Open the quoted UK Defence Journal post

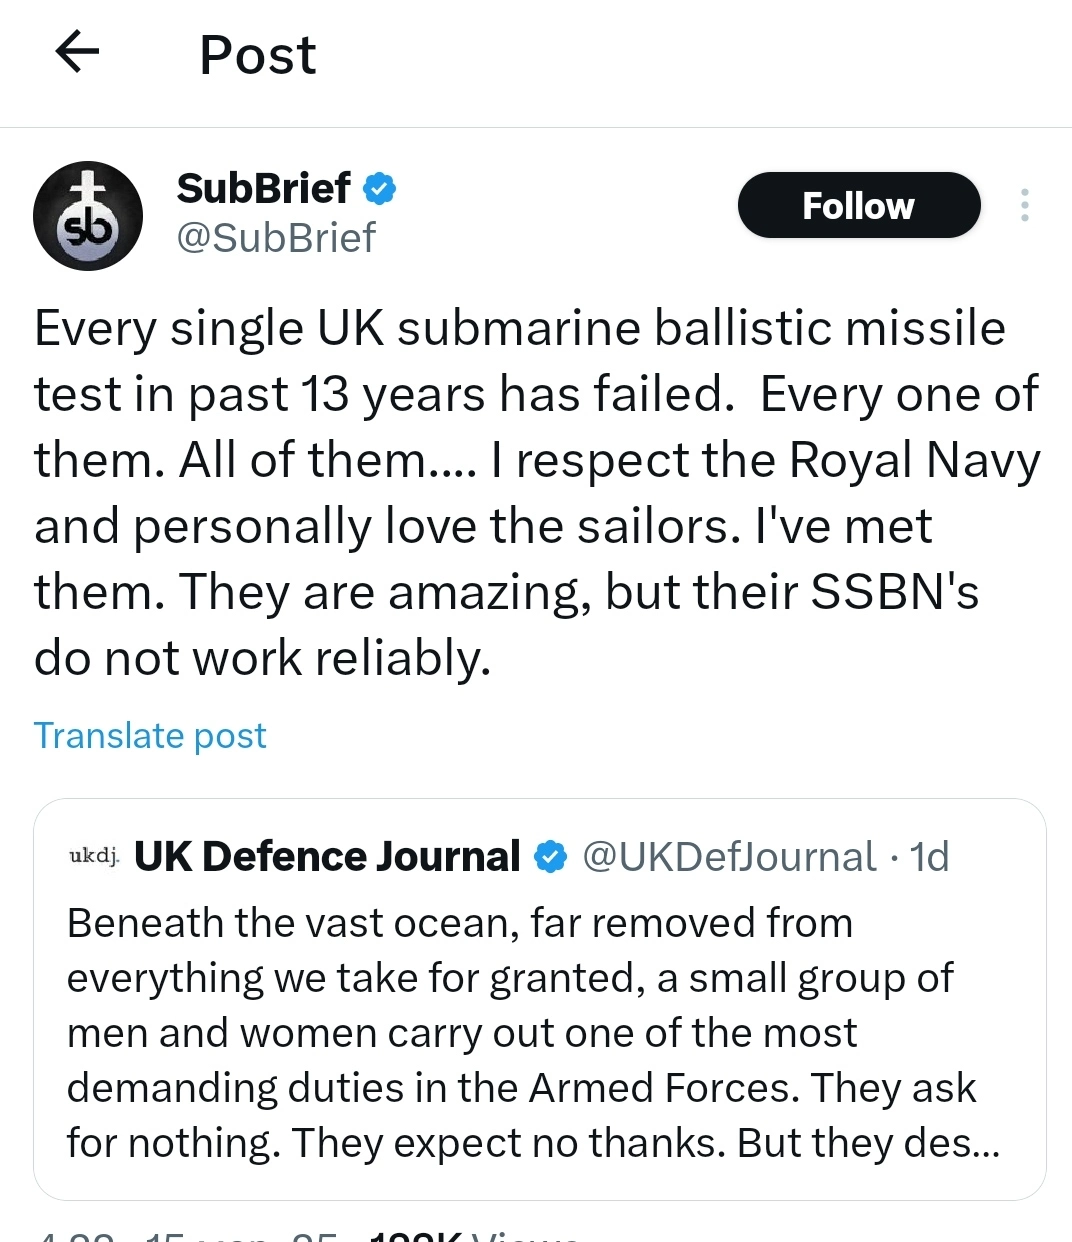(x=539, y=1032)
